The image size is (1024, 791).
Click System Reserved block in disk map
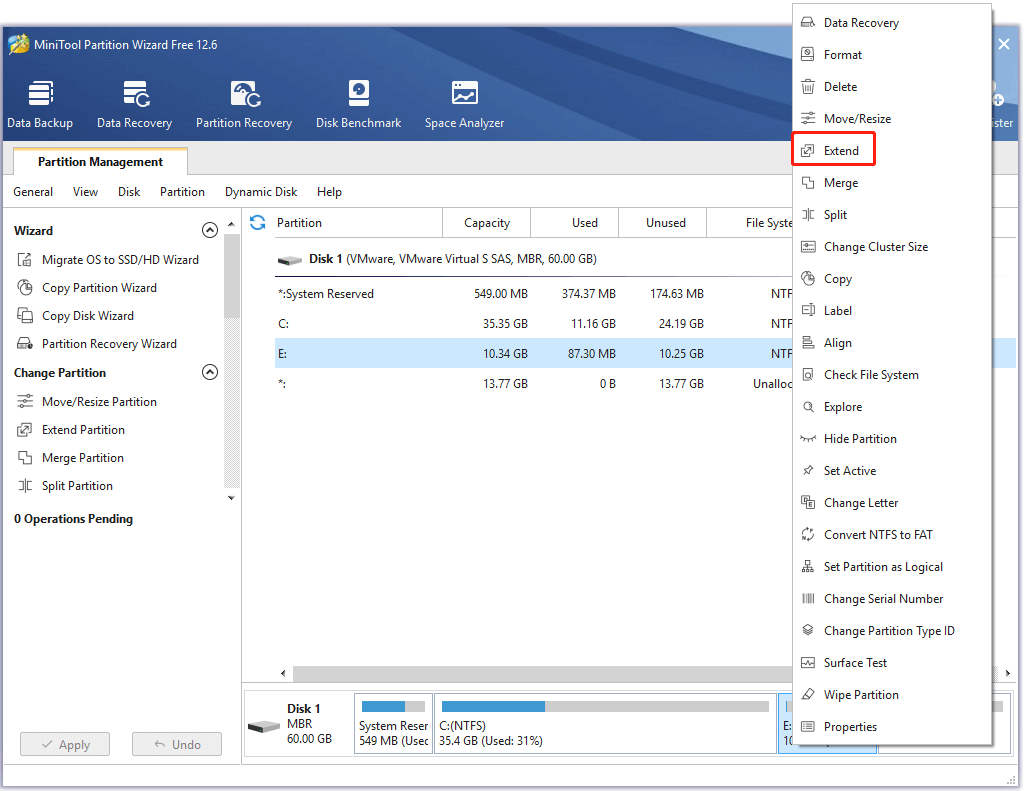pyautogui.click(x=393, y=724)
